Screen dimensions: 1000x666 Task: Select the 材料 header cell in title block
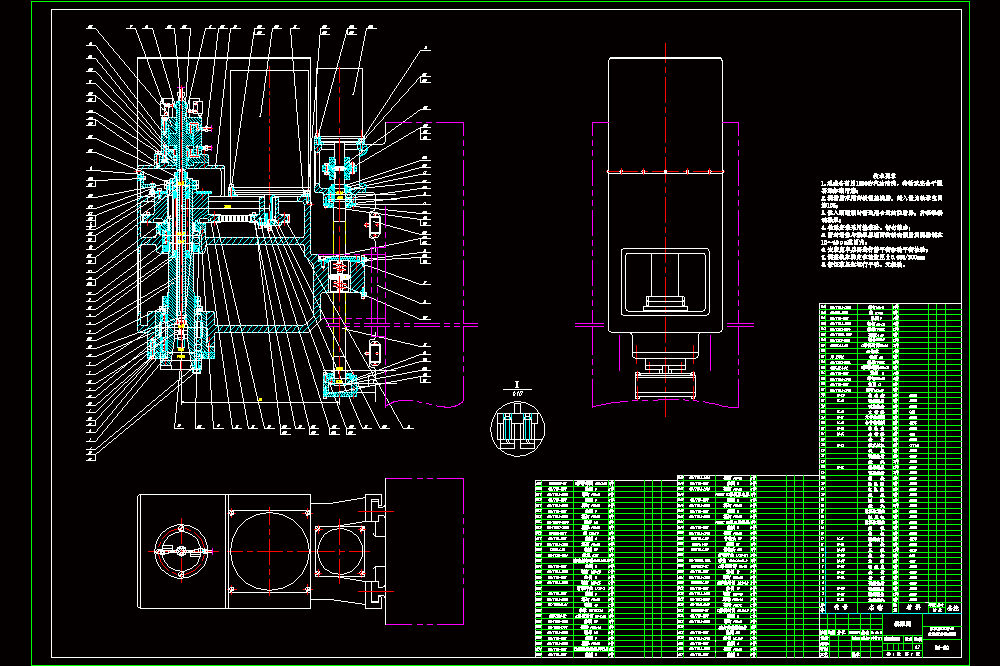coord(913,608)
